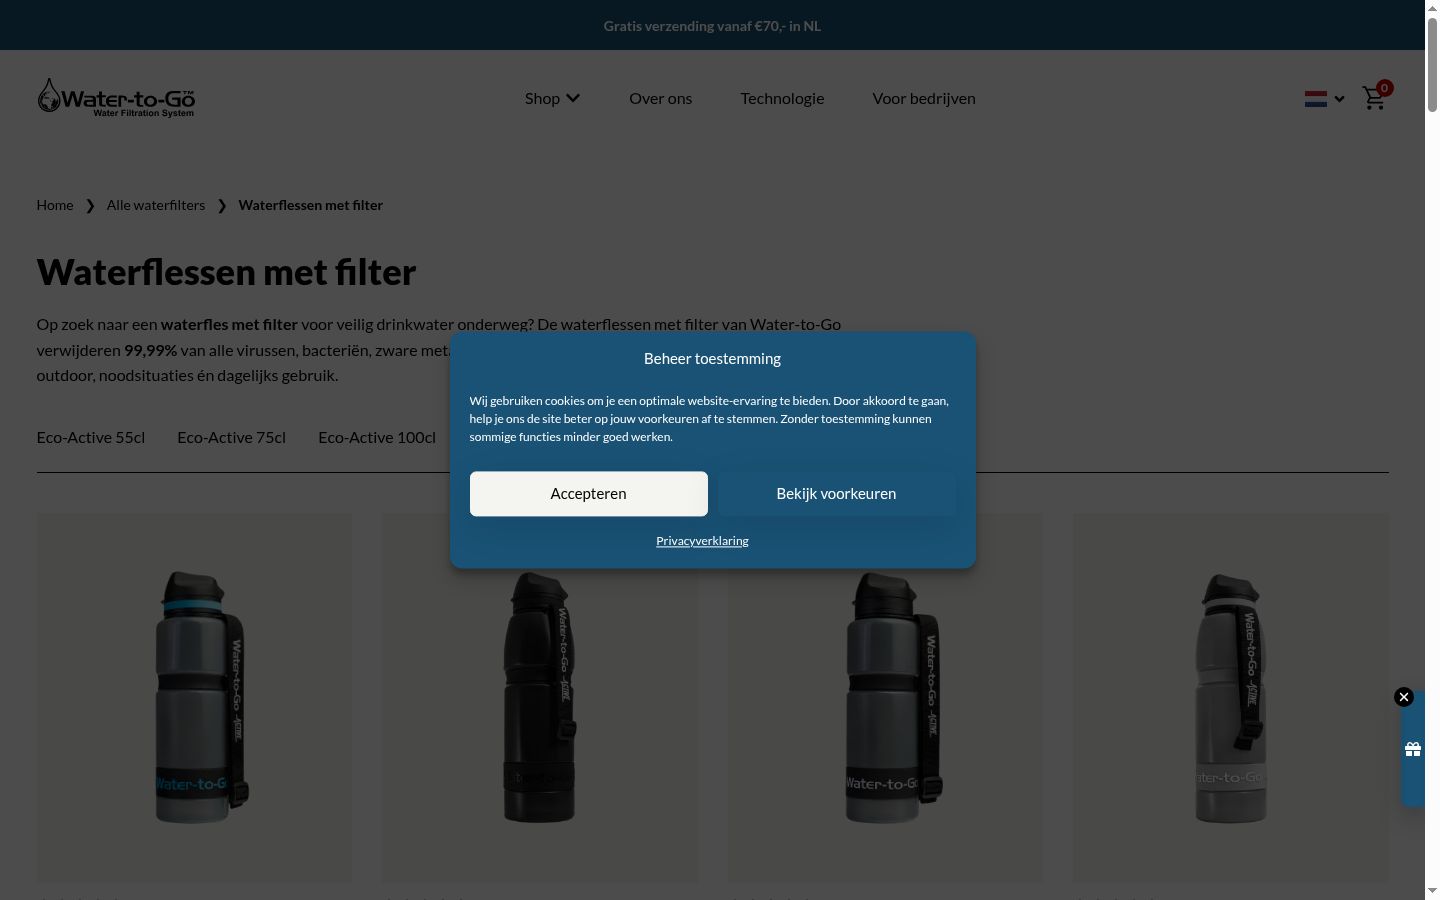This screenshot has width=1440, height=900.
Task: Open the dark grey bottle with black band
Action: pyautogui.click(x=885, y=698)
